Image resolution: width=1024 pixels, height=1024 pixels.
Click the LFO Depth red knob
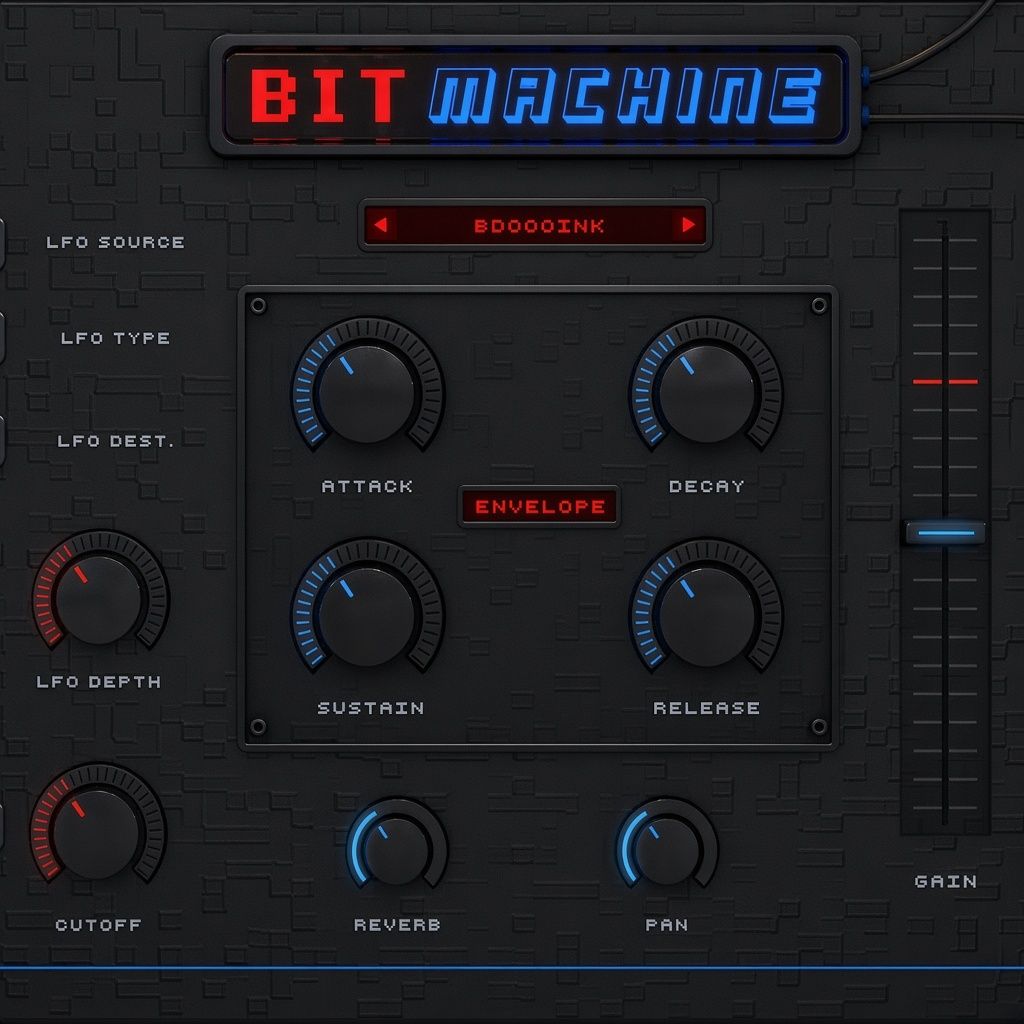pyautogui.click(x=98, y=600)
